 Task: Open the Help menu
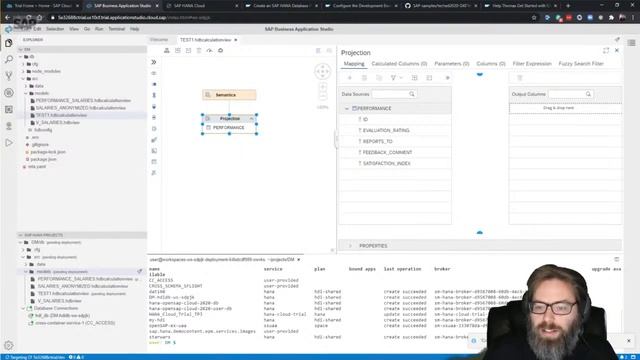[134, 29]
